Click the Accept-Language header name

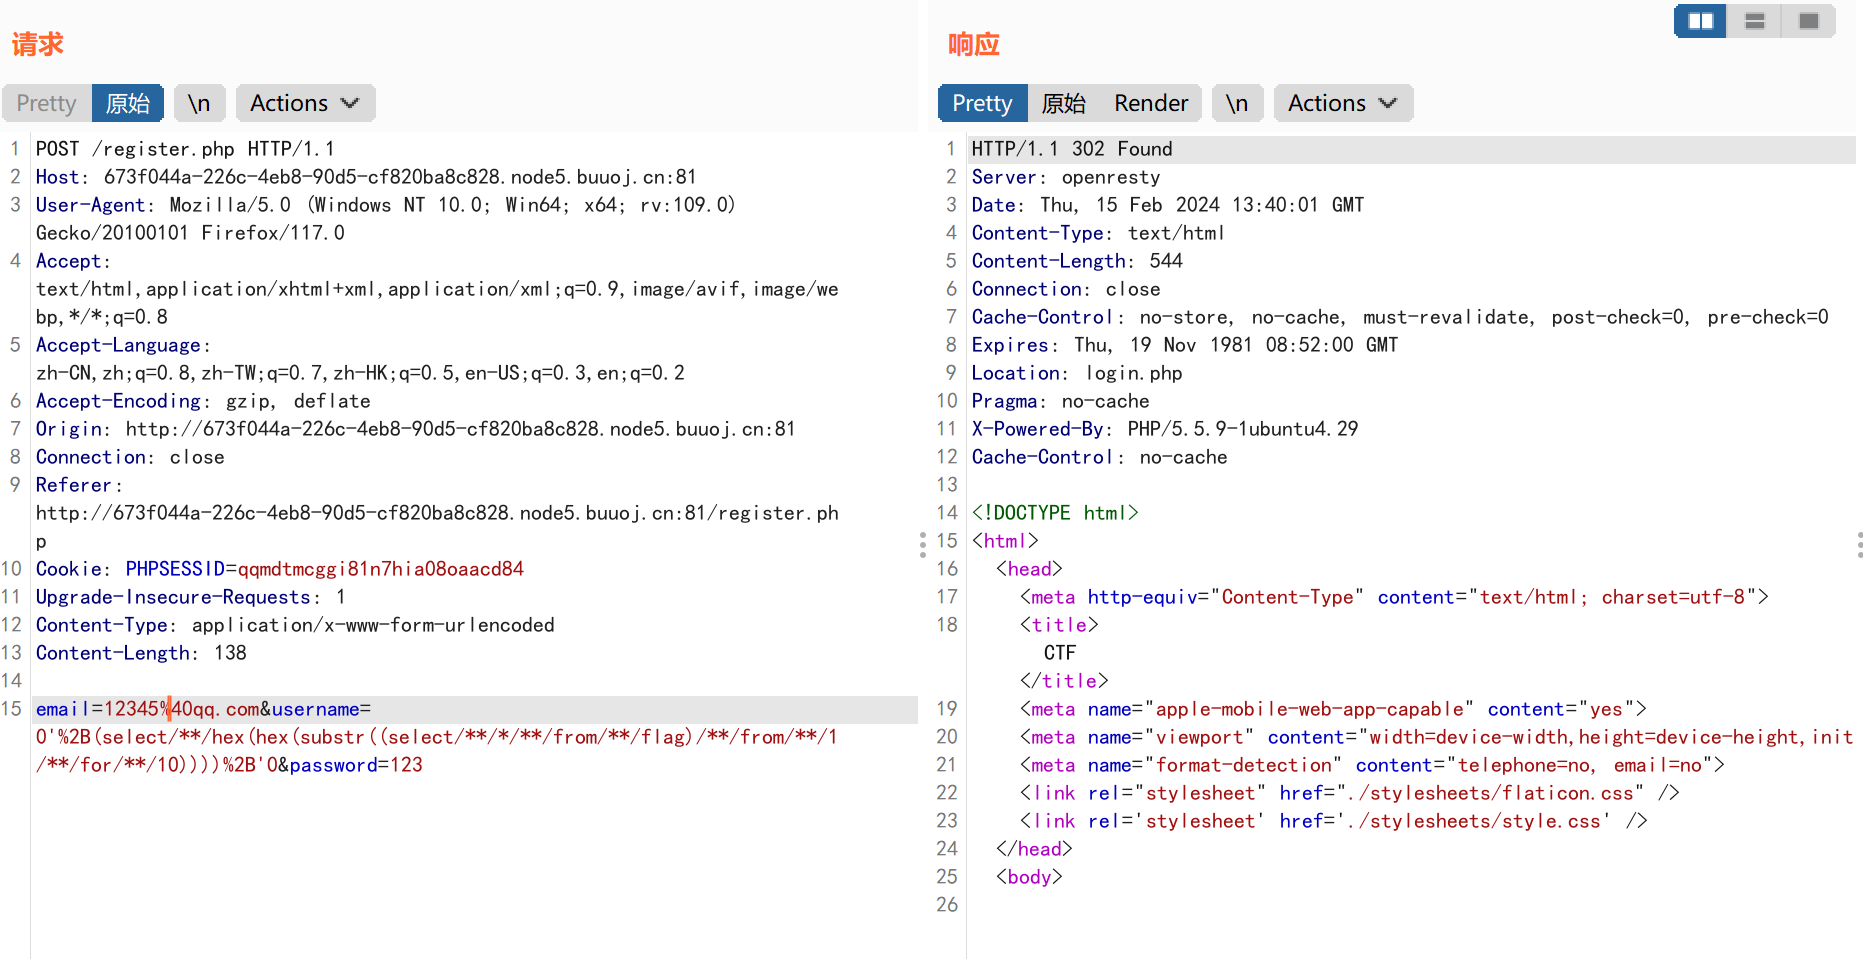pyautogui.click(x=118, y=345)
